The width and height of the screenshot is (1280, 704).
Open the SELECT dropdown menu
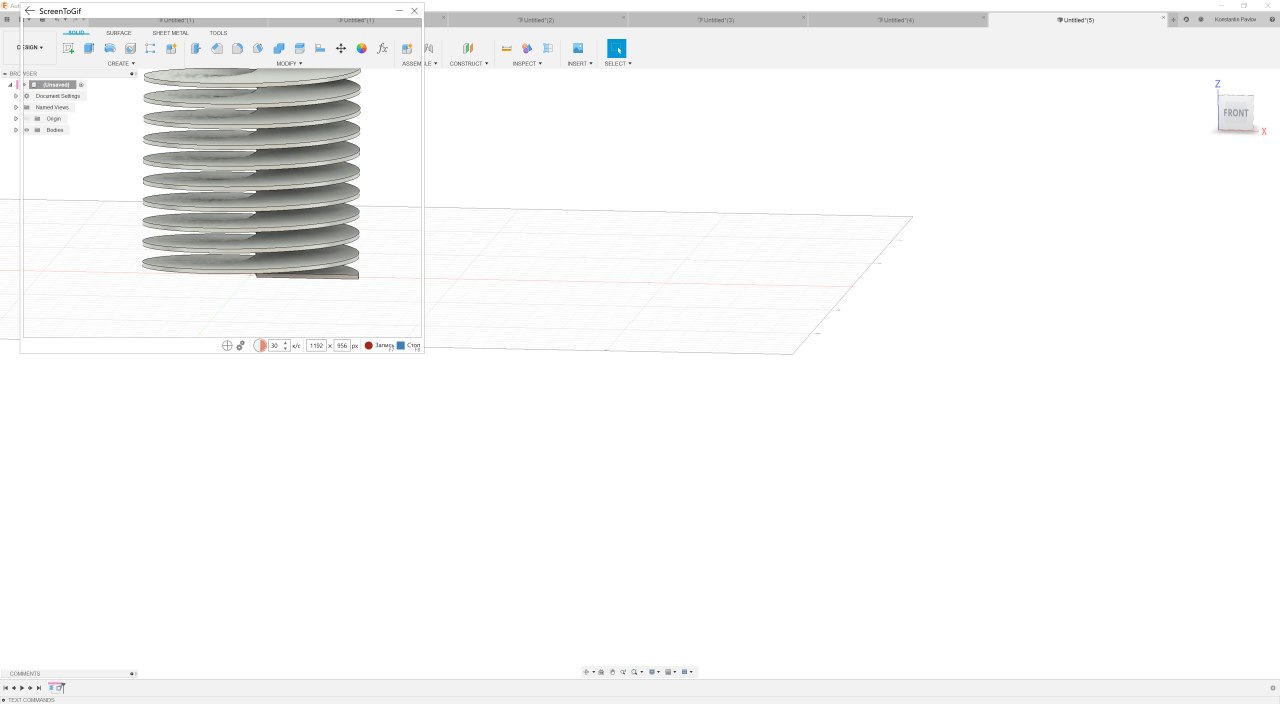[618, 64]
